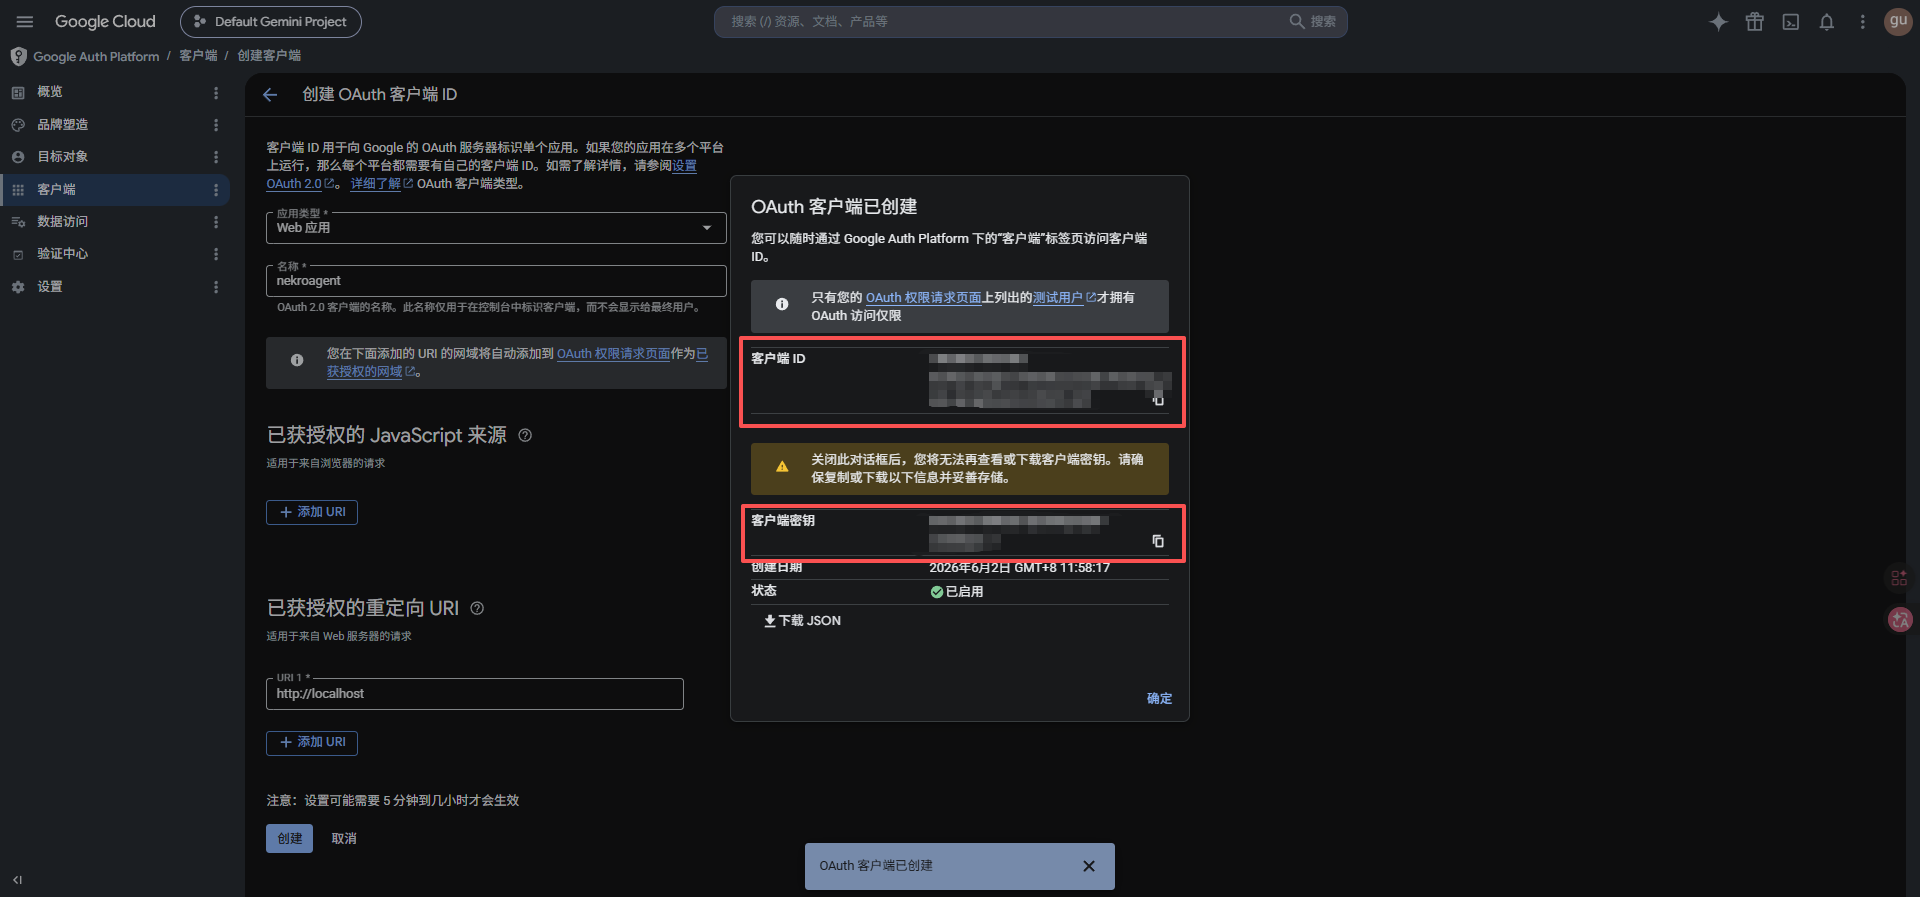Open more options for 数据访问 sidebar item

point(216,222)
